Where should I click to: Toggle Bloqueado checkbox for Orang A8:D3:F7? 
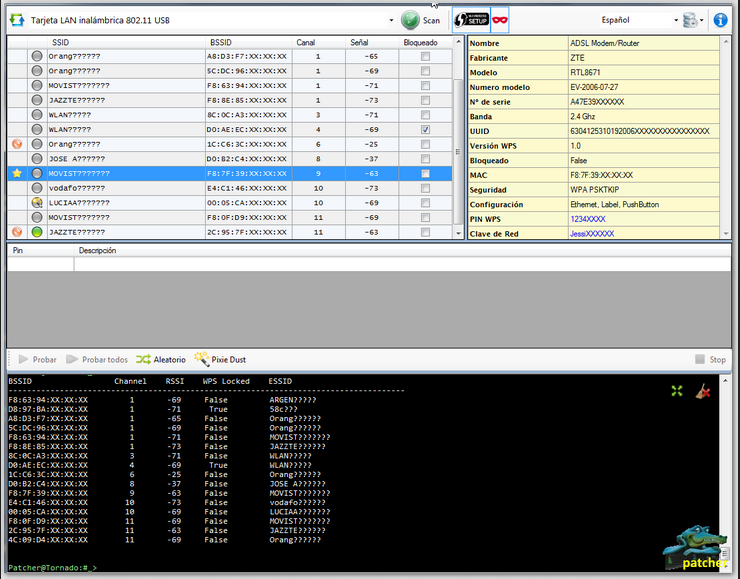tap(425, 56)
